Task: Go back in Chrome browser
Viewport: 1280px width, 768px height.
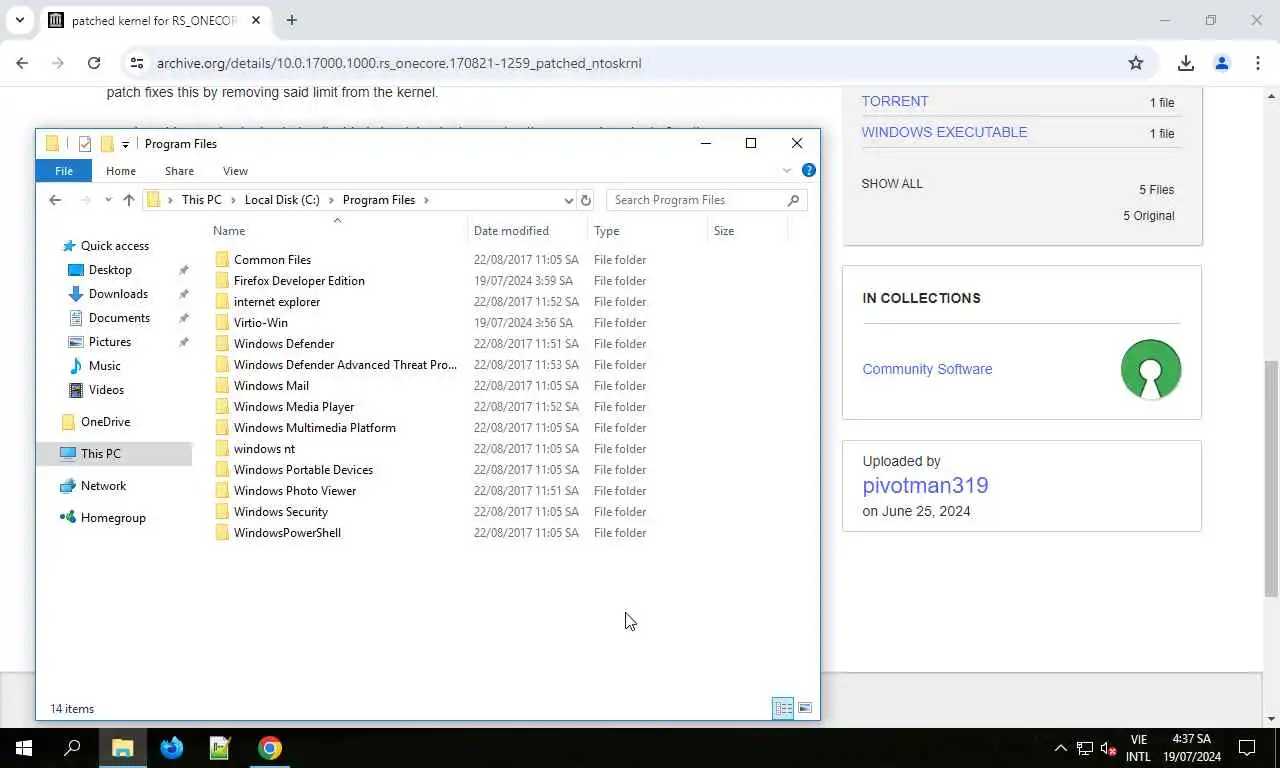Action: coord(22,63)
